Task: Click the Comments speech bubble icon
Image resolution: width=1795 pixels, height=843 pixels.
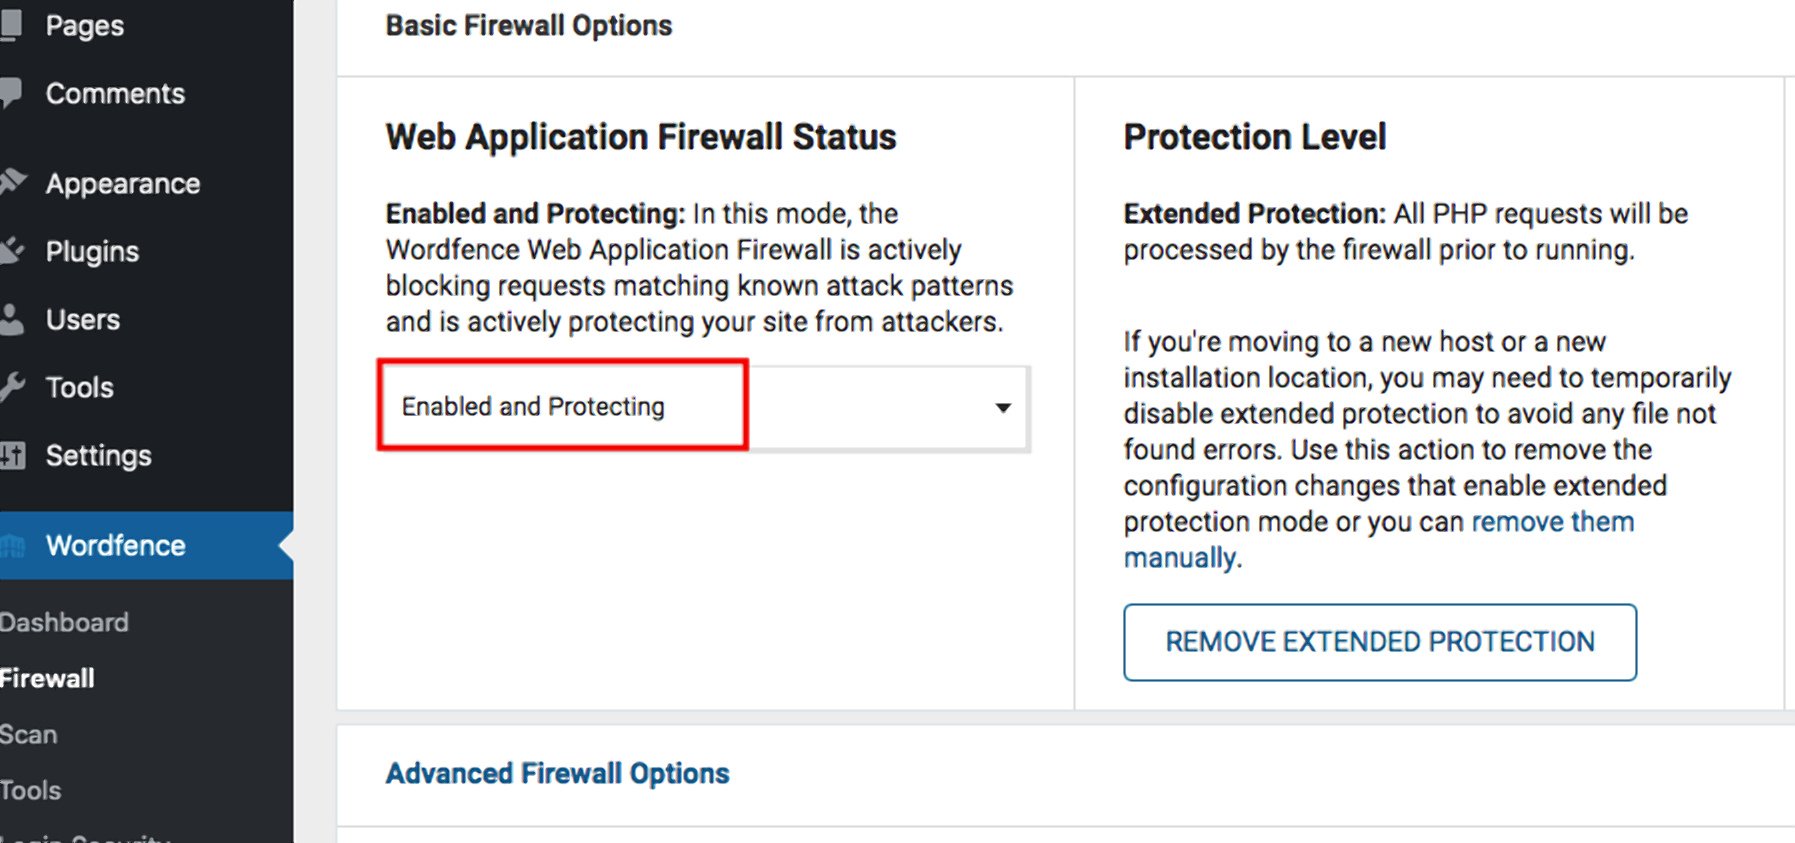Action: pos(11,93)
